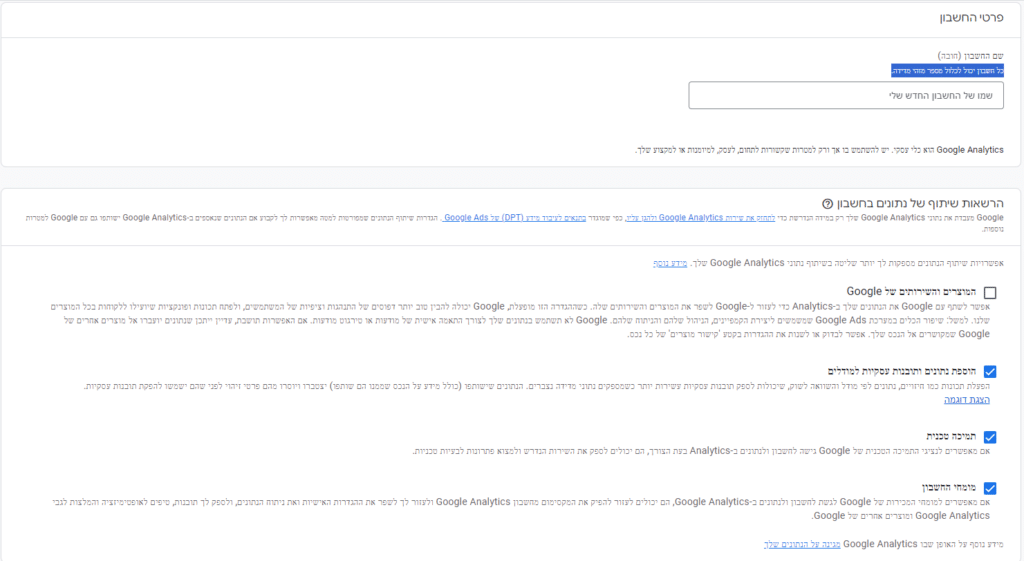Follow the 'מידע נוסף' link
Viewport: 1024px width, 561px height.
670,263
